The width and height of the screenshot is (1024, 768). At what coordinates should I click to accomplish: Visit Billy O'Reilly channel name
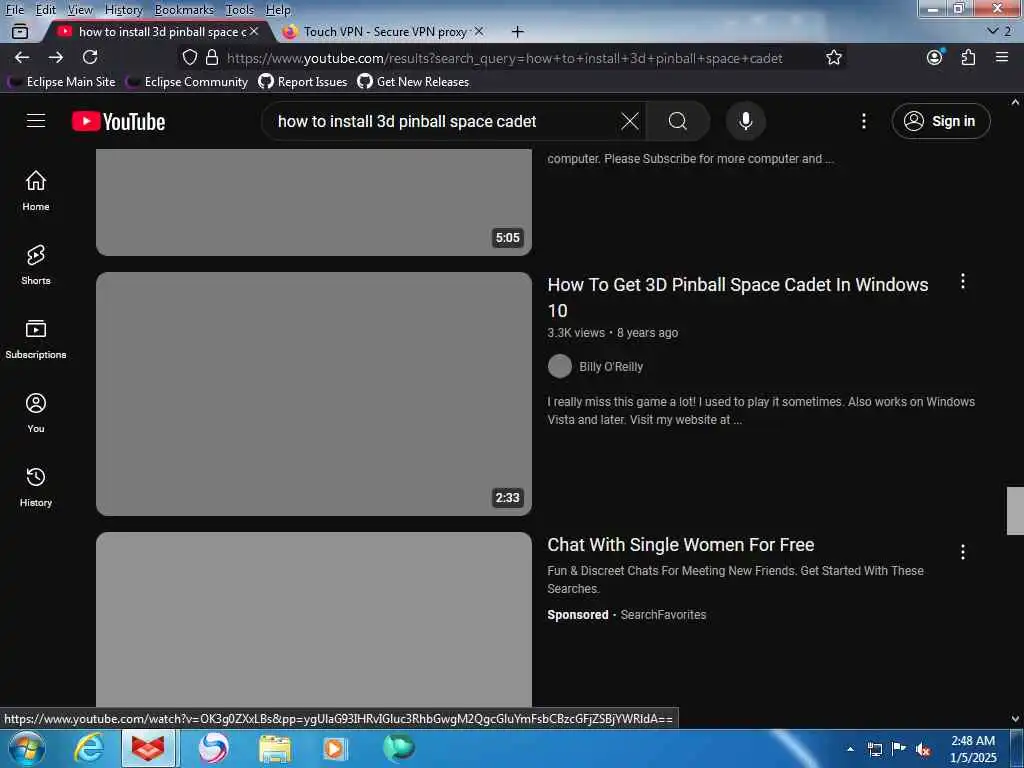pyautogui.click(x=611, y=366)
